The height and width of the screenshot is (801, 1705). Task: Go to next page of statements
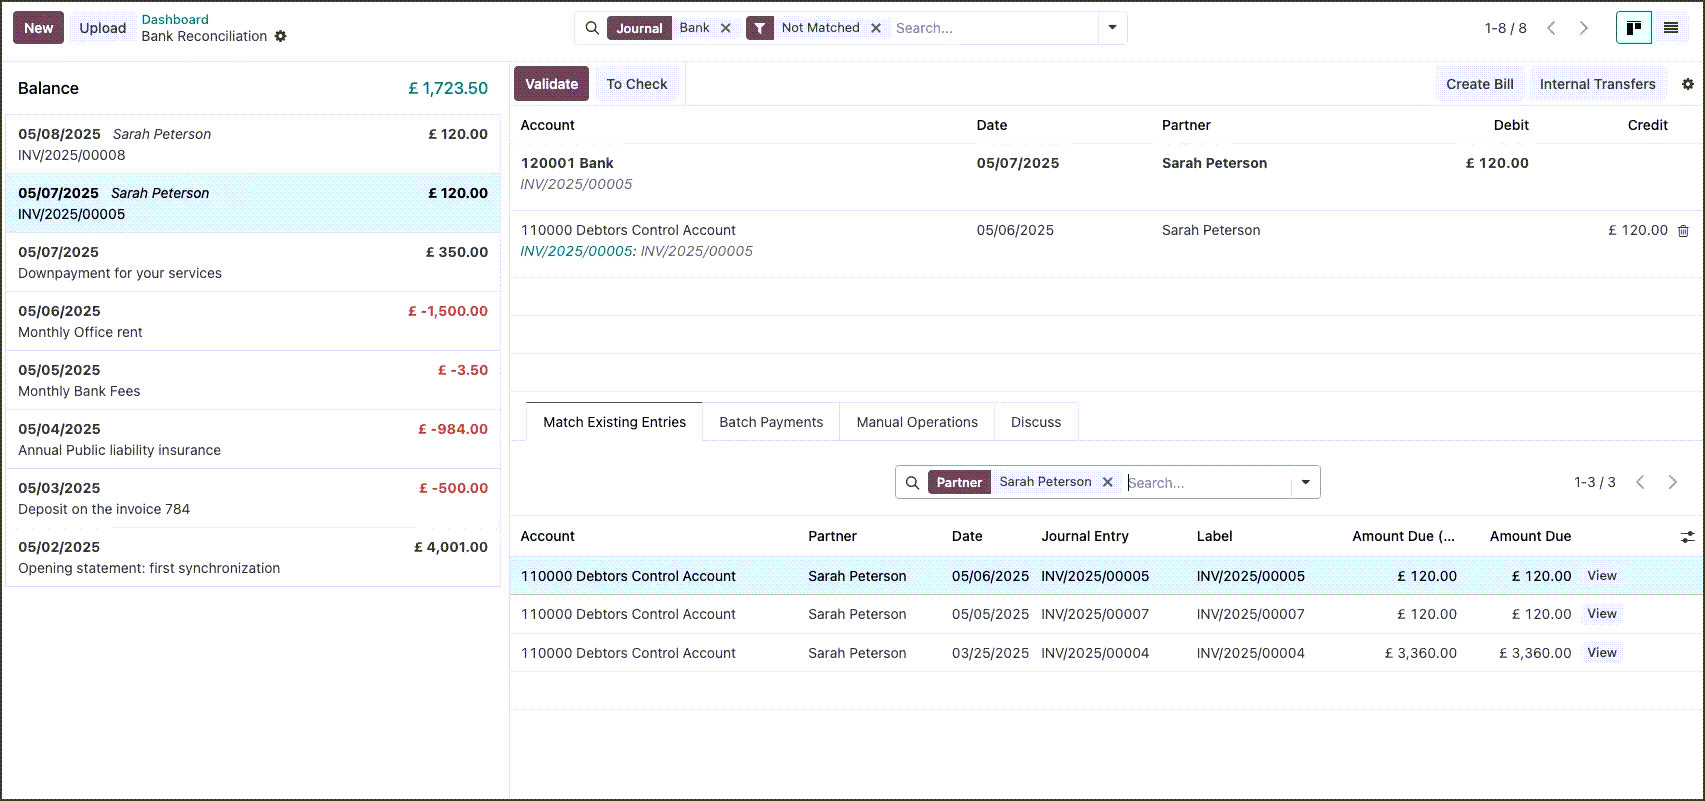(x=1584, y=28)
